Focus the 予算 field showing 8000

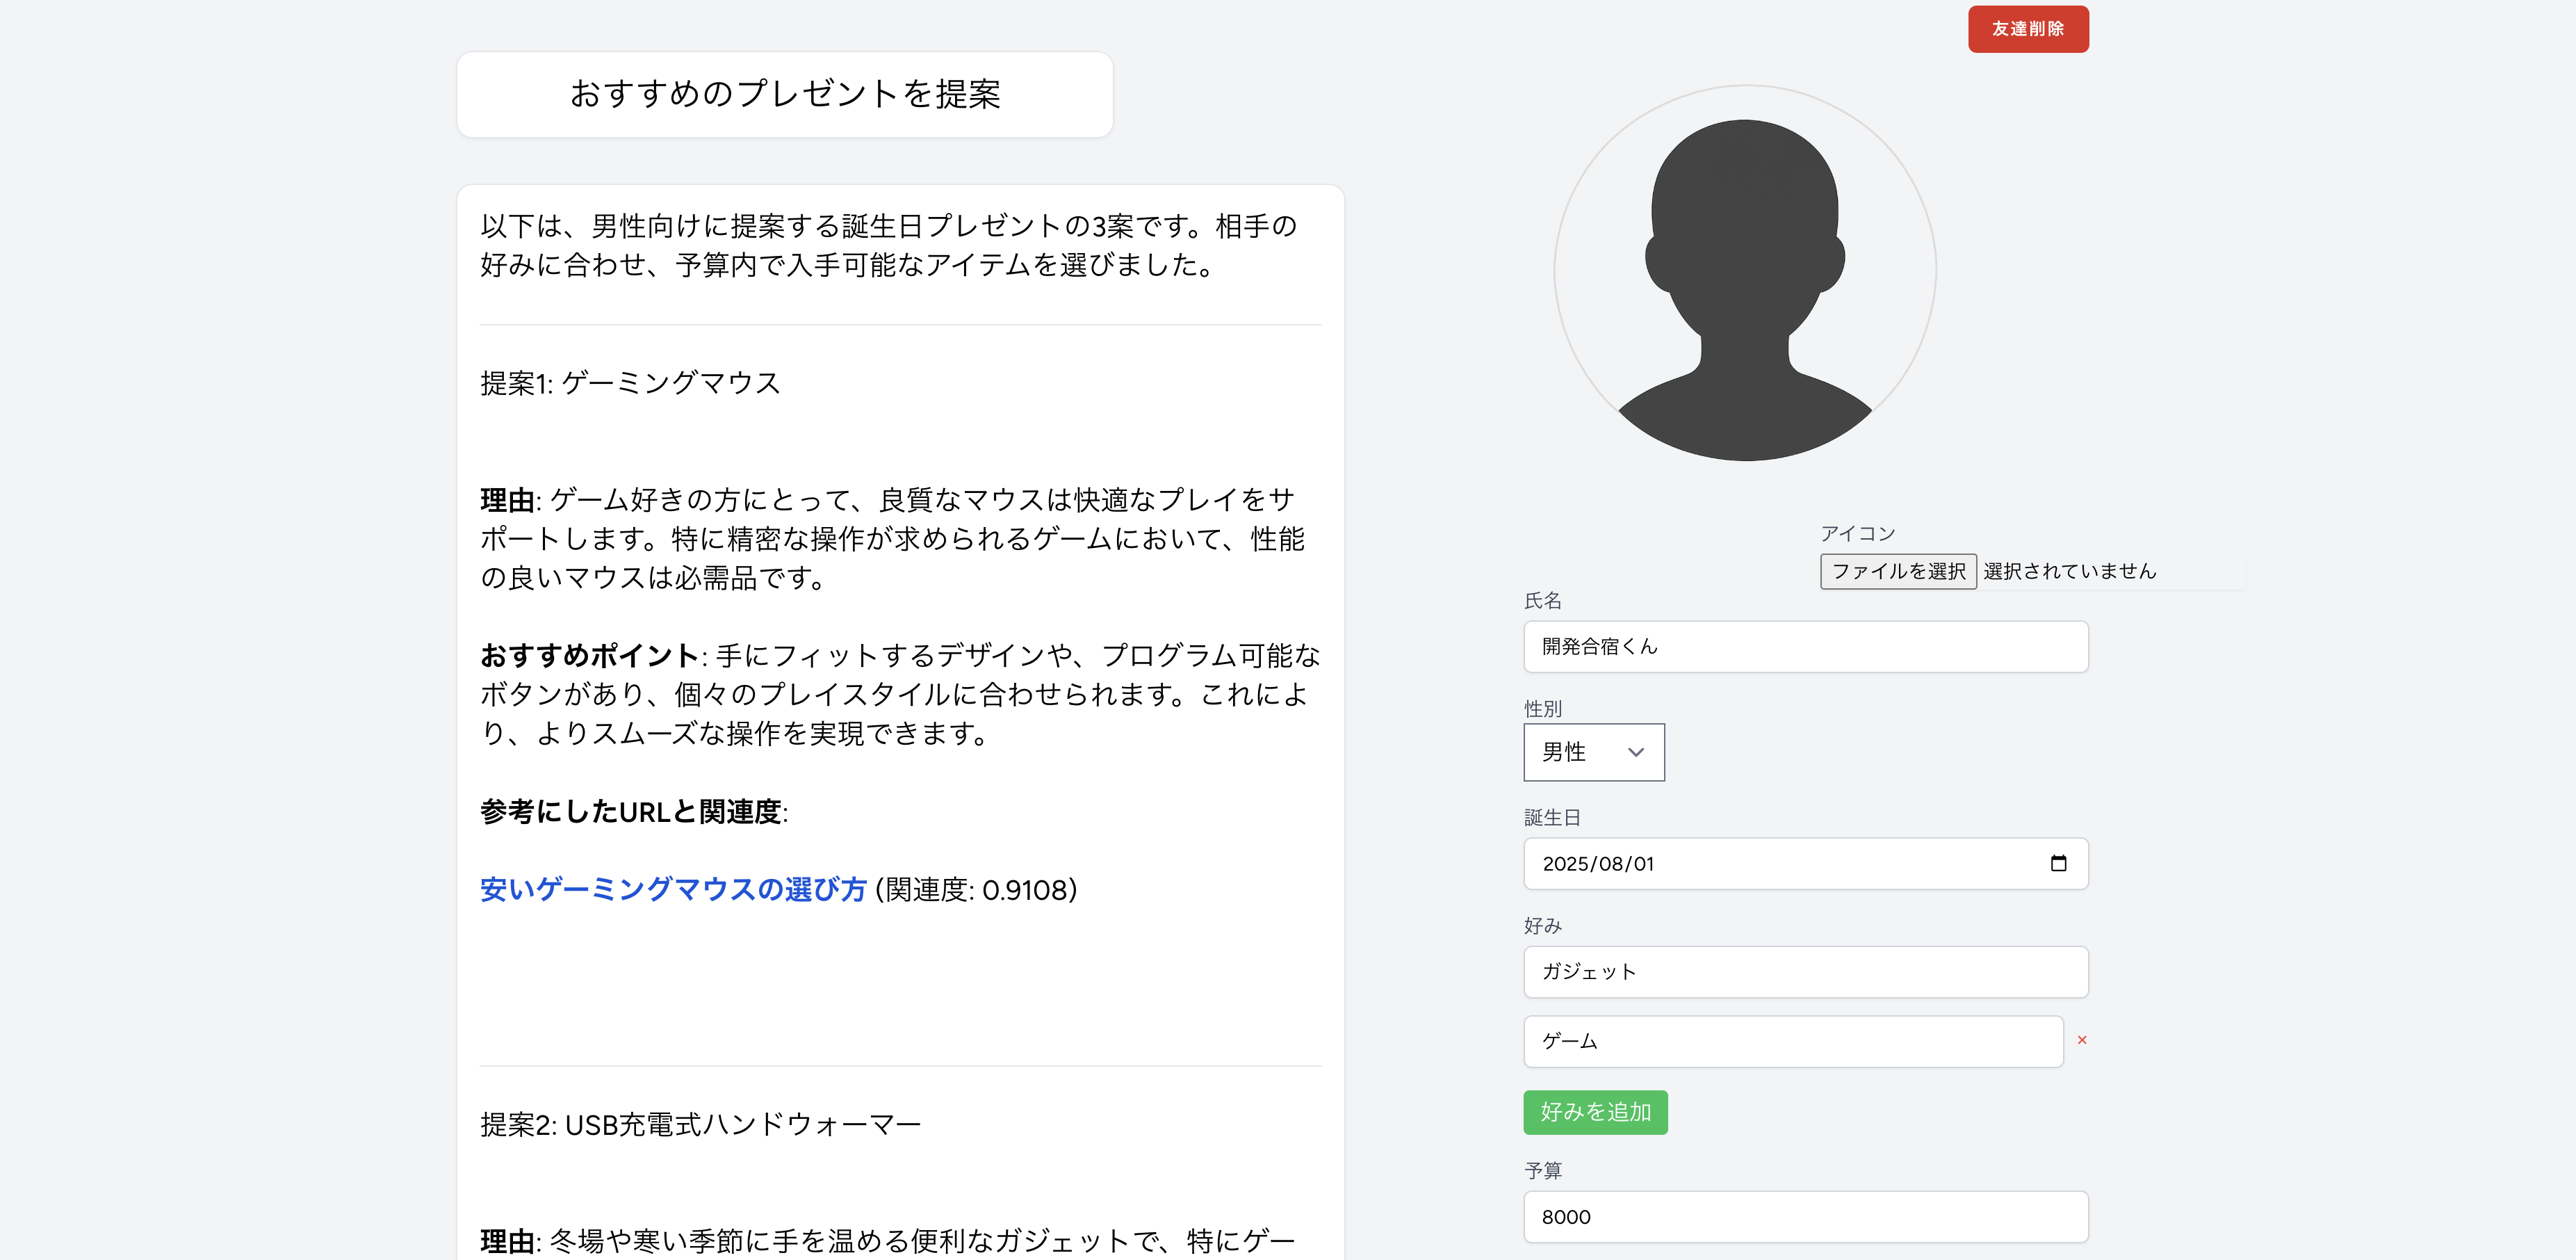(1805, 1217)
